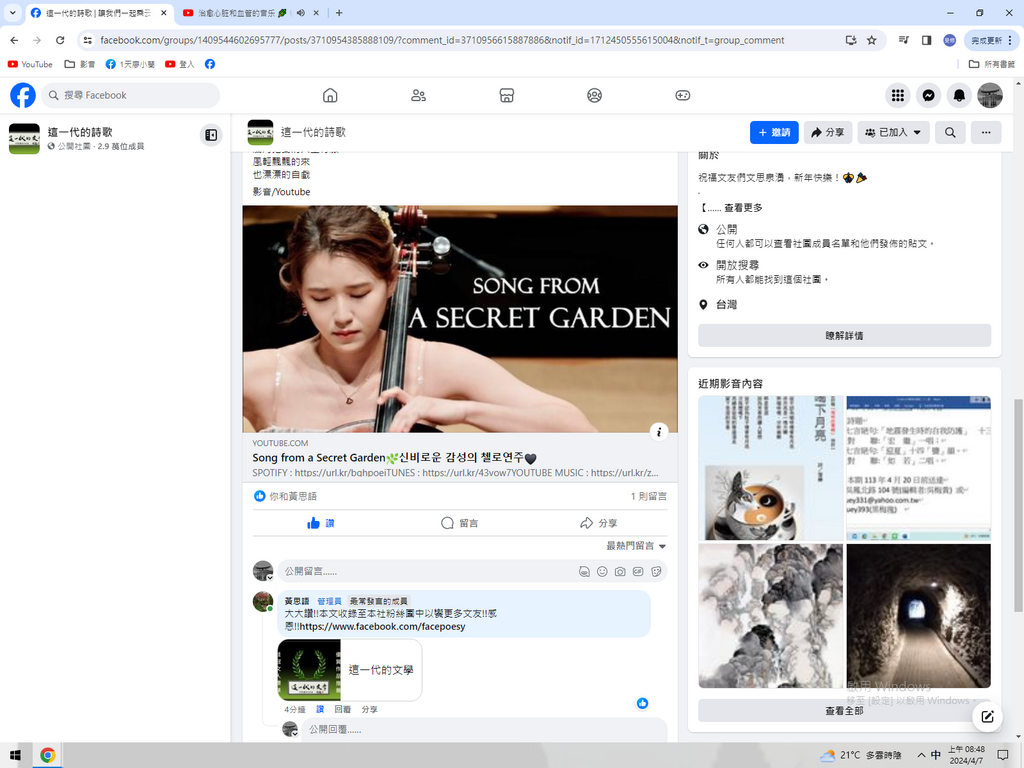Open the nine-dot Facebook menu grid
This screenshot has height=768, width=1024.
898,95
